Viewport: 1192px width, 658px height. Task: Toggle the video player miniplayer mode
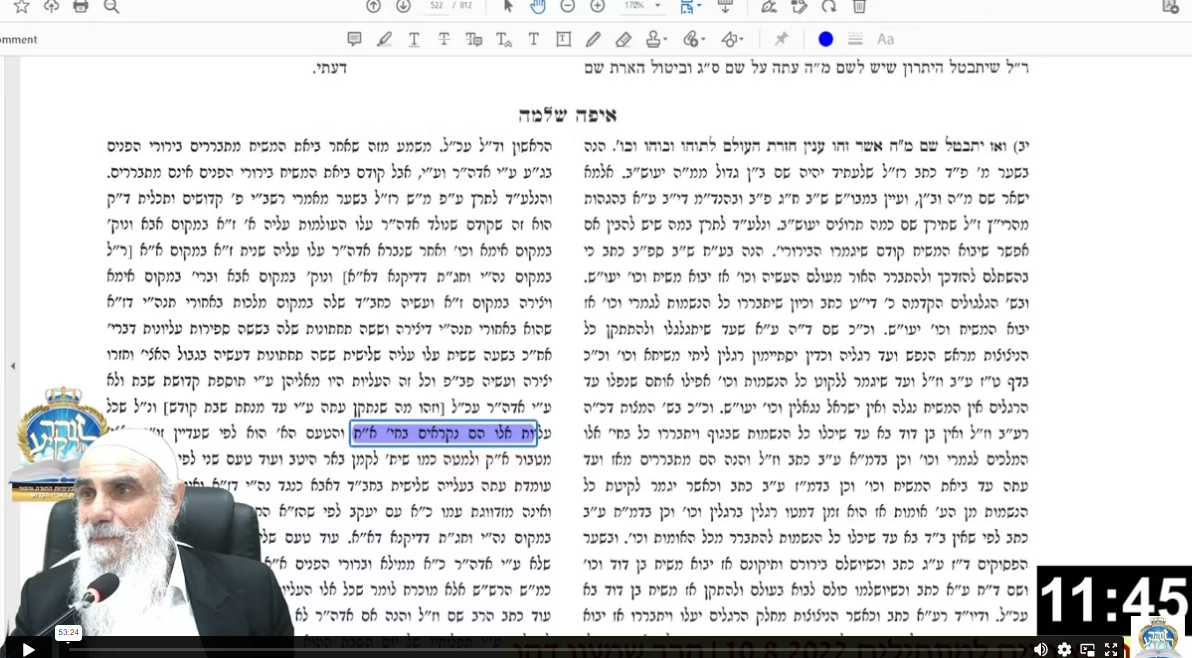point(1087,649)
